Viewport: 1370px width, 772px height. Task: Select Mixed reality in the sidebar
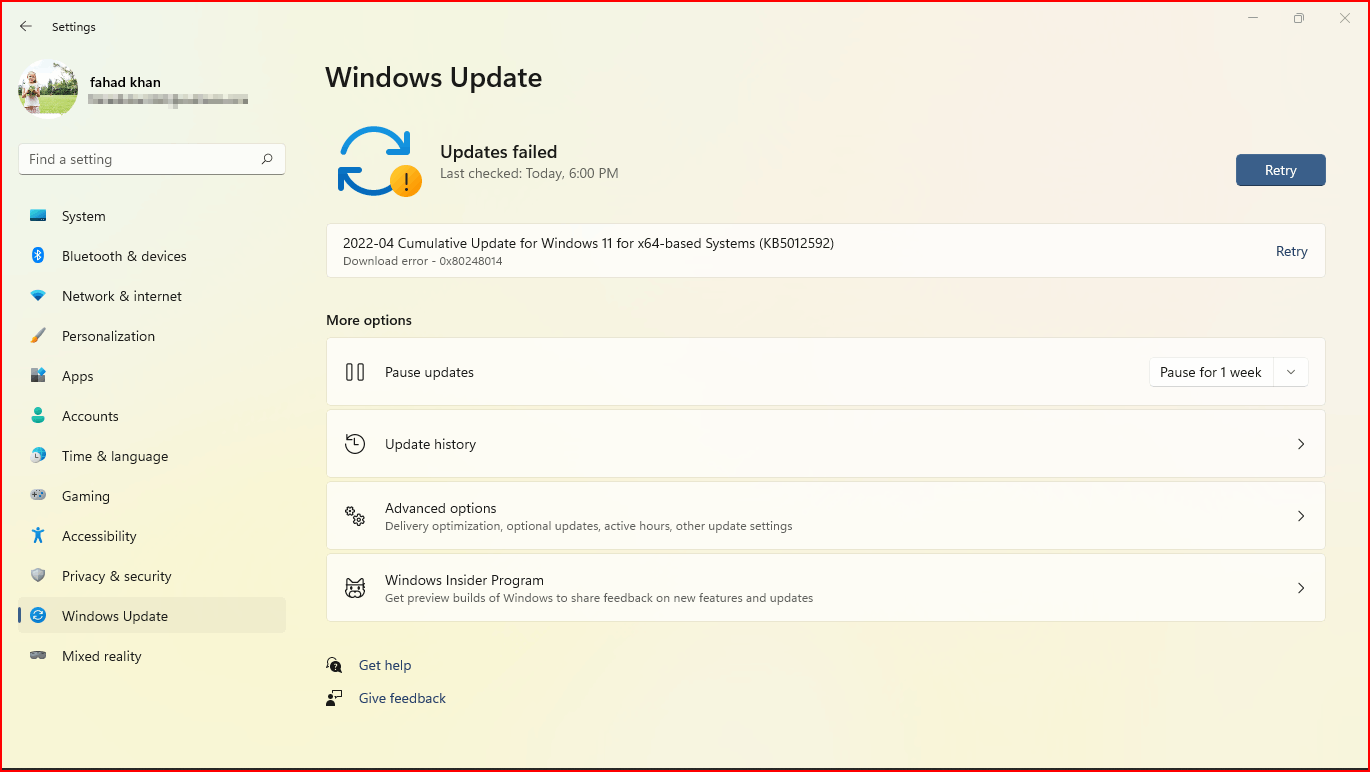coord(100,656)
